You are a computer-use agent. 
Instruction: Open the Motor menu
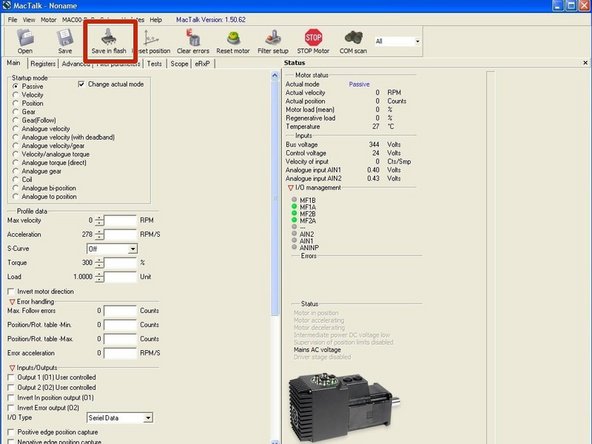pos(48,20)
